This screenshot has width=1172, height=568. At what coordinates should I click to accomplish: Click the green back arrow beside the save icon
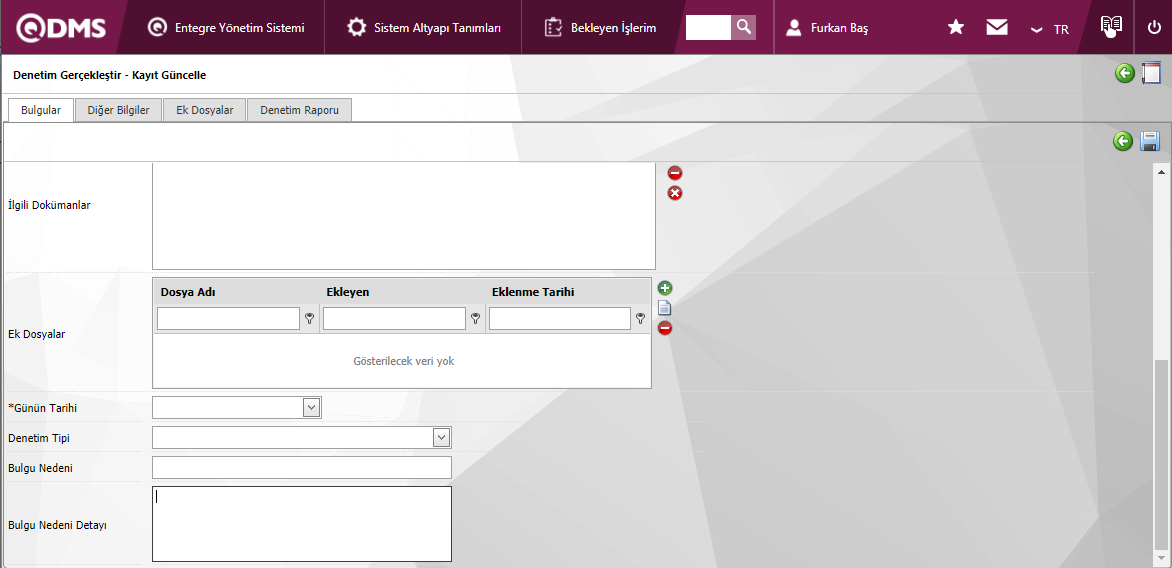coord(1123,141)
